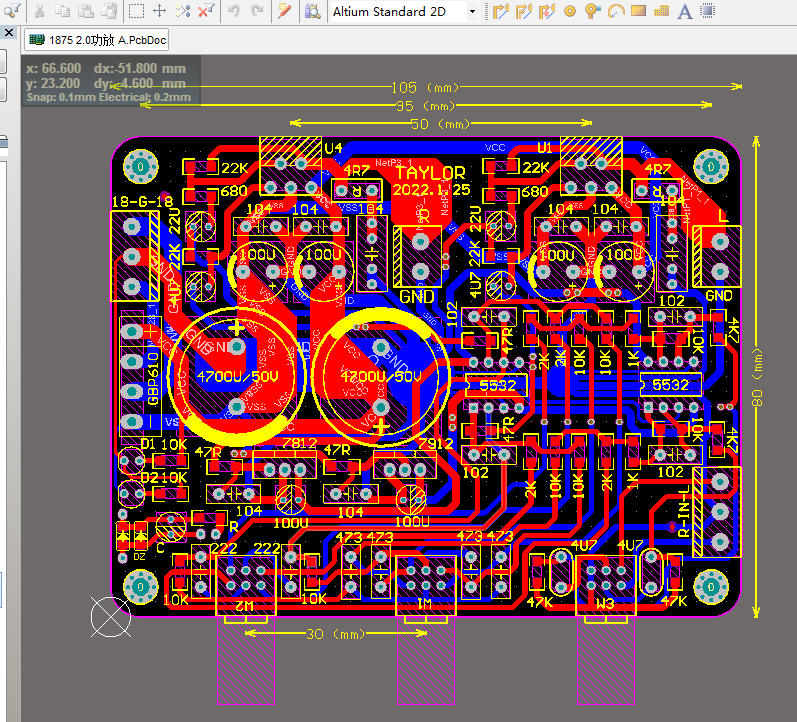This screenshot has width=797, height=722.
Task: Switch to the 1875 2.0 A.PcbDoc tab
Action: point(97,40)
